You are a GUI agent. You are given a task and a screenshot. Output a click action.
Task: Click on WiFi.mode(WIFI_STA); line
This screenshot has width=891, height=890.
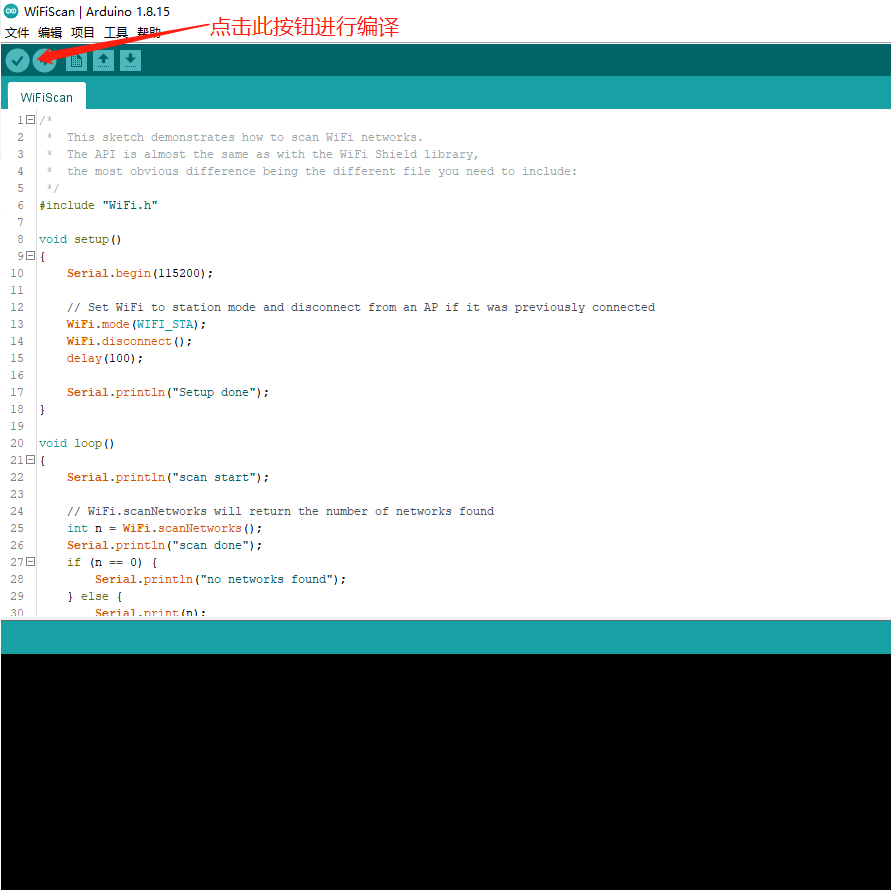point(136,325)
